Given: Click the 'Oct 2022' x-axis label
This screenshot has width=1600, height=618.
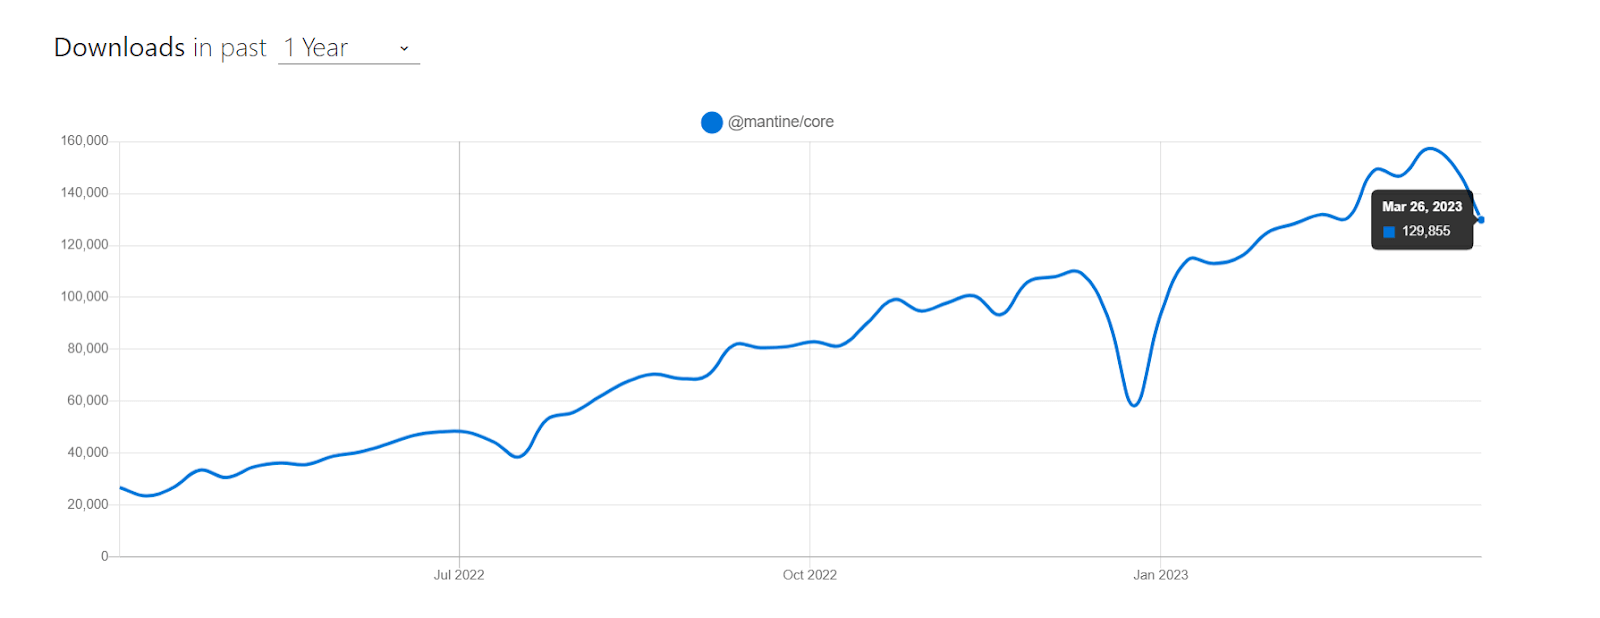Looking at the screenshot, I should click(x=809, y=575).
